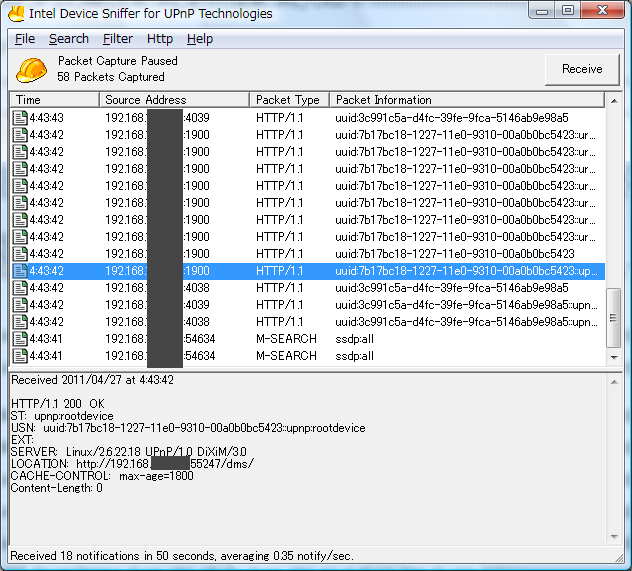
Task: Open the Search menu
Action: click(x=69, y=39)
